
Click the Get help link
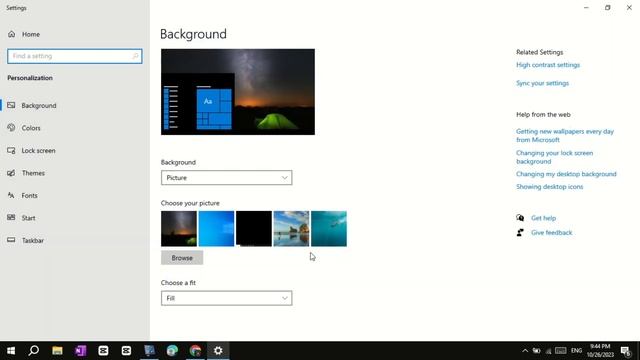pos(543,218)
